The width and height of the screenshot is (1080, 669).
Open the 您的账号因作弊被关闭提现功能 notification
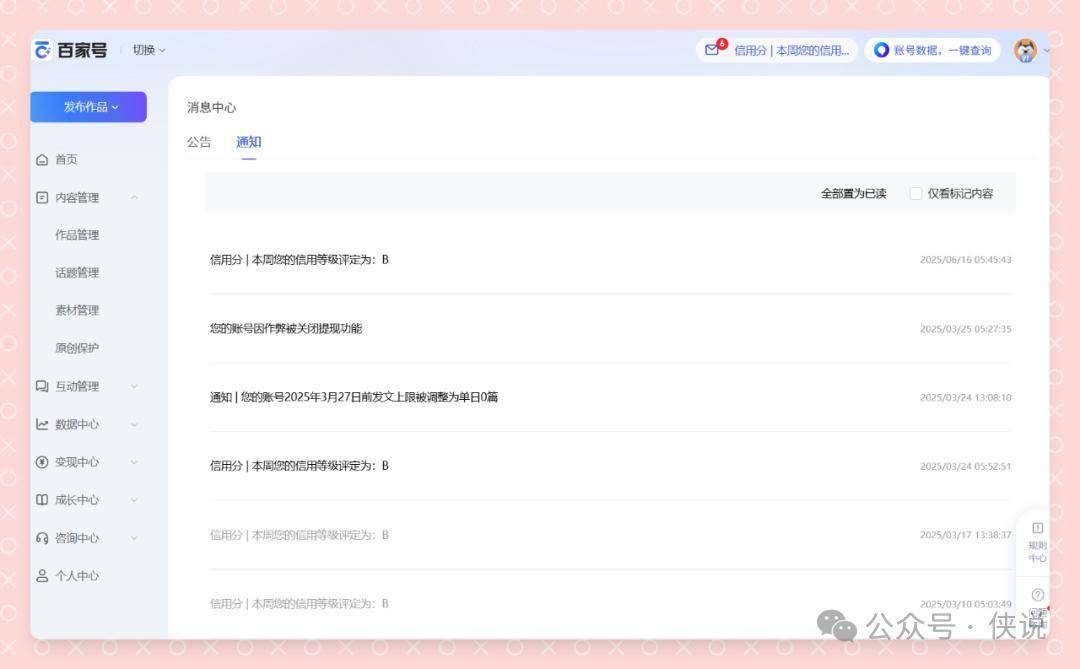click(286, 329)
